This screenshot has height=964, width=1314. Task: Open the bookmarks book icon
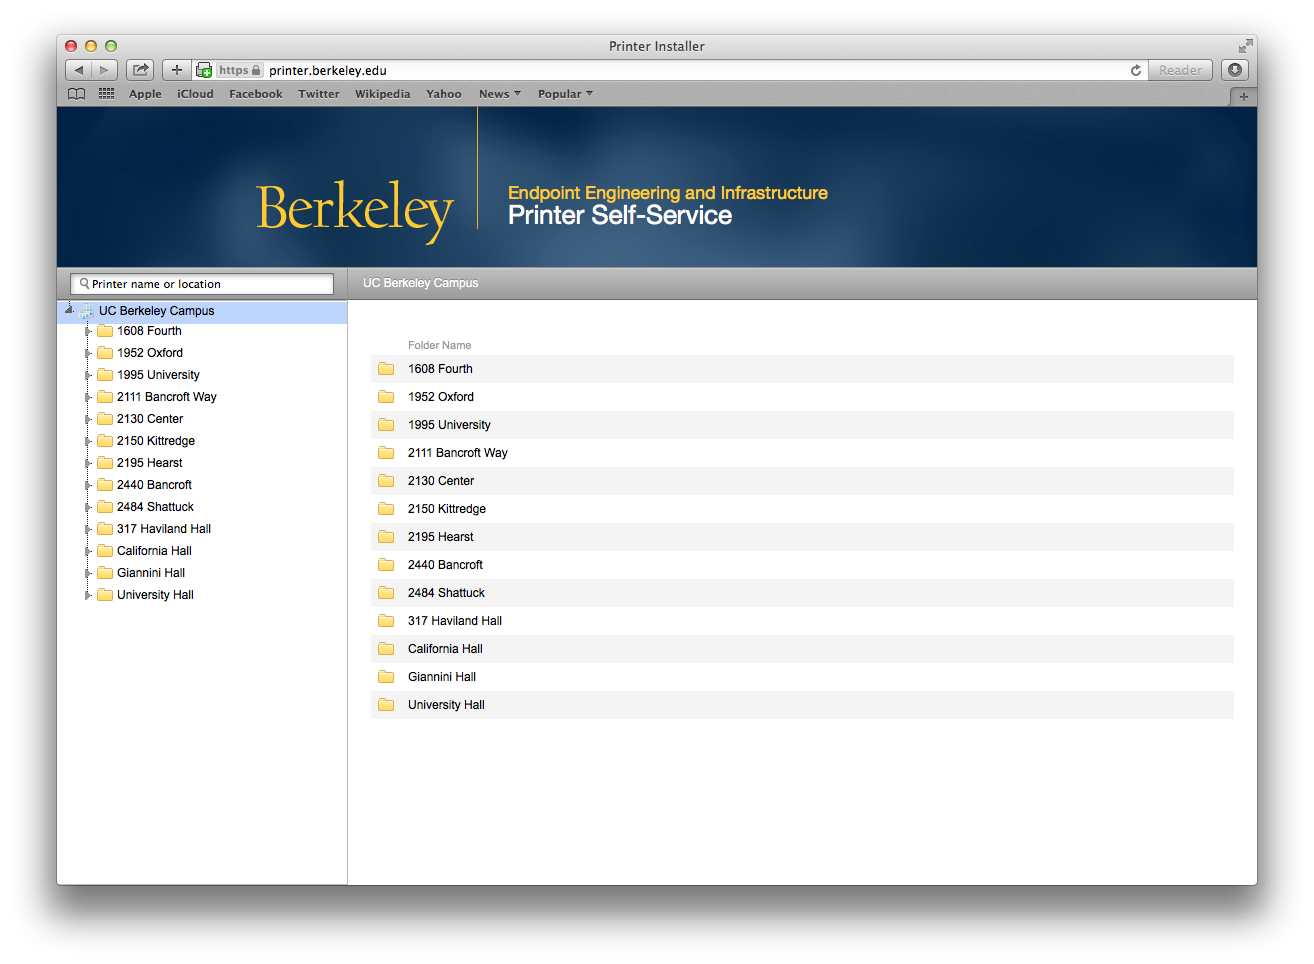(x=77, y=94)
